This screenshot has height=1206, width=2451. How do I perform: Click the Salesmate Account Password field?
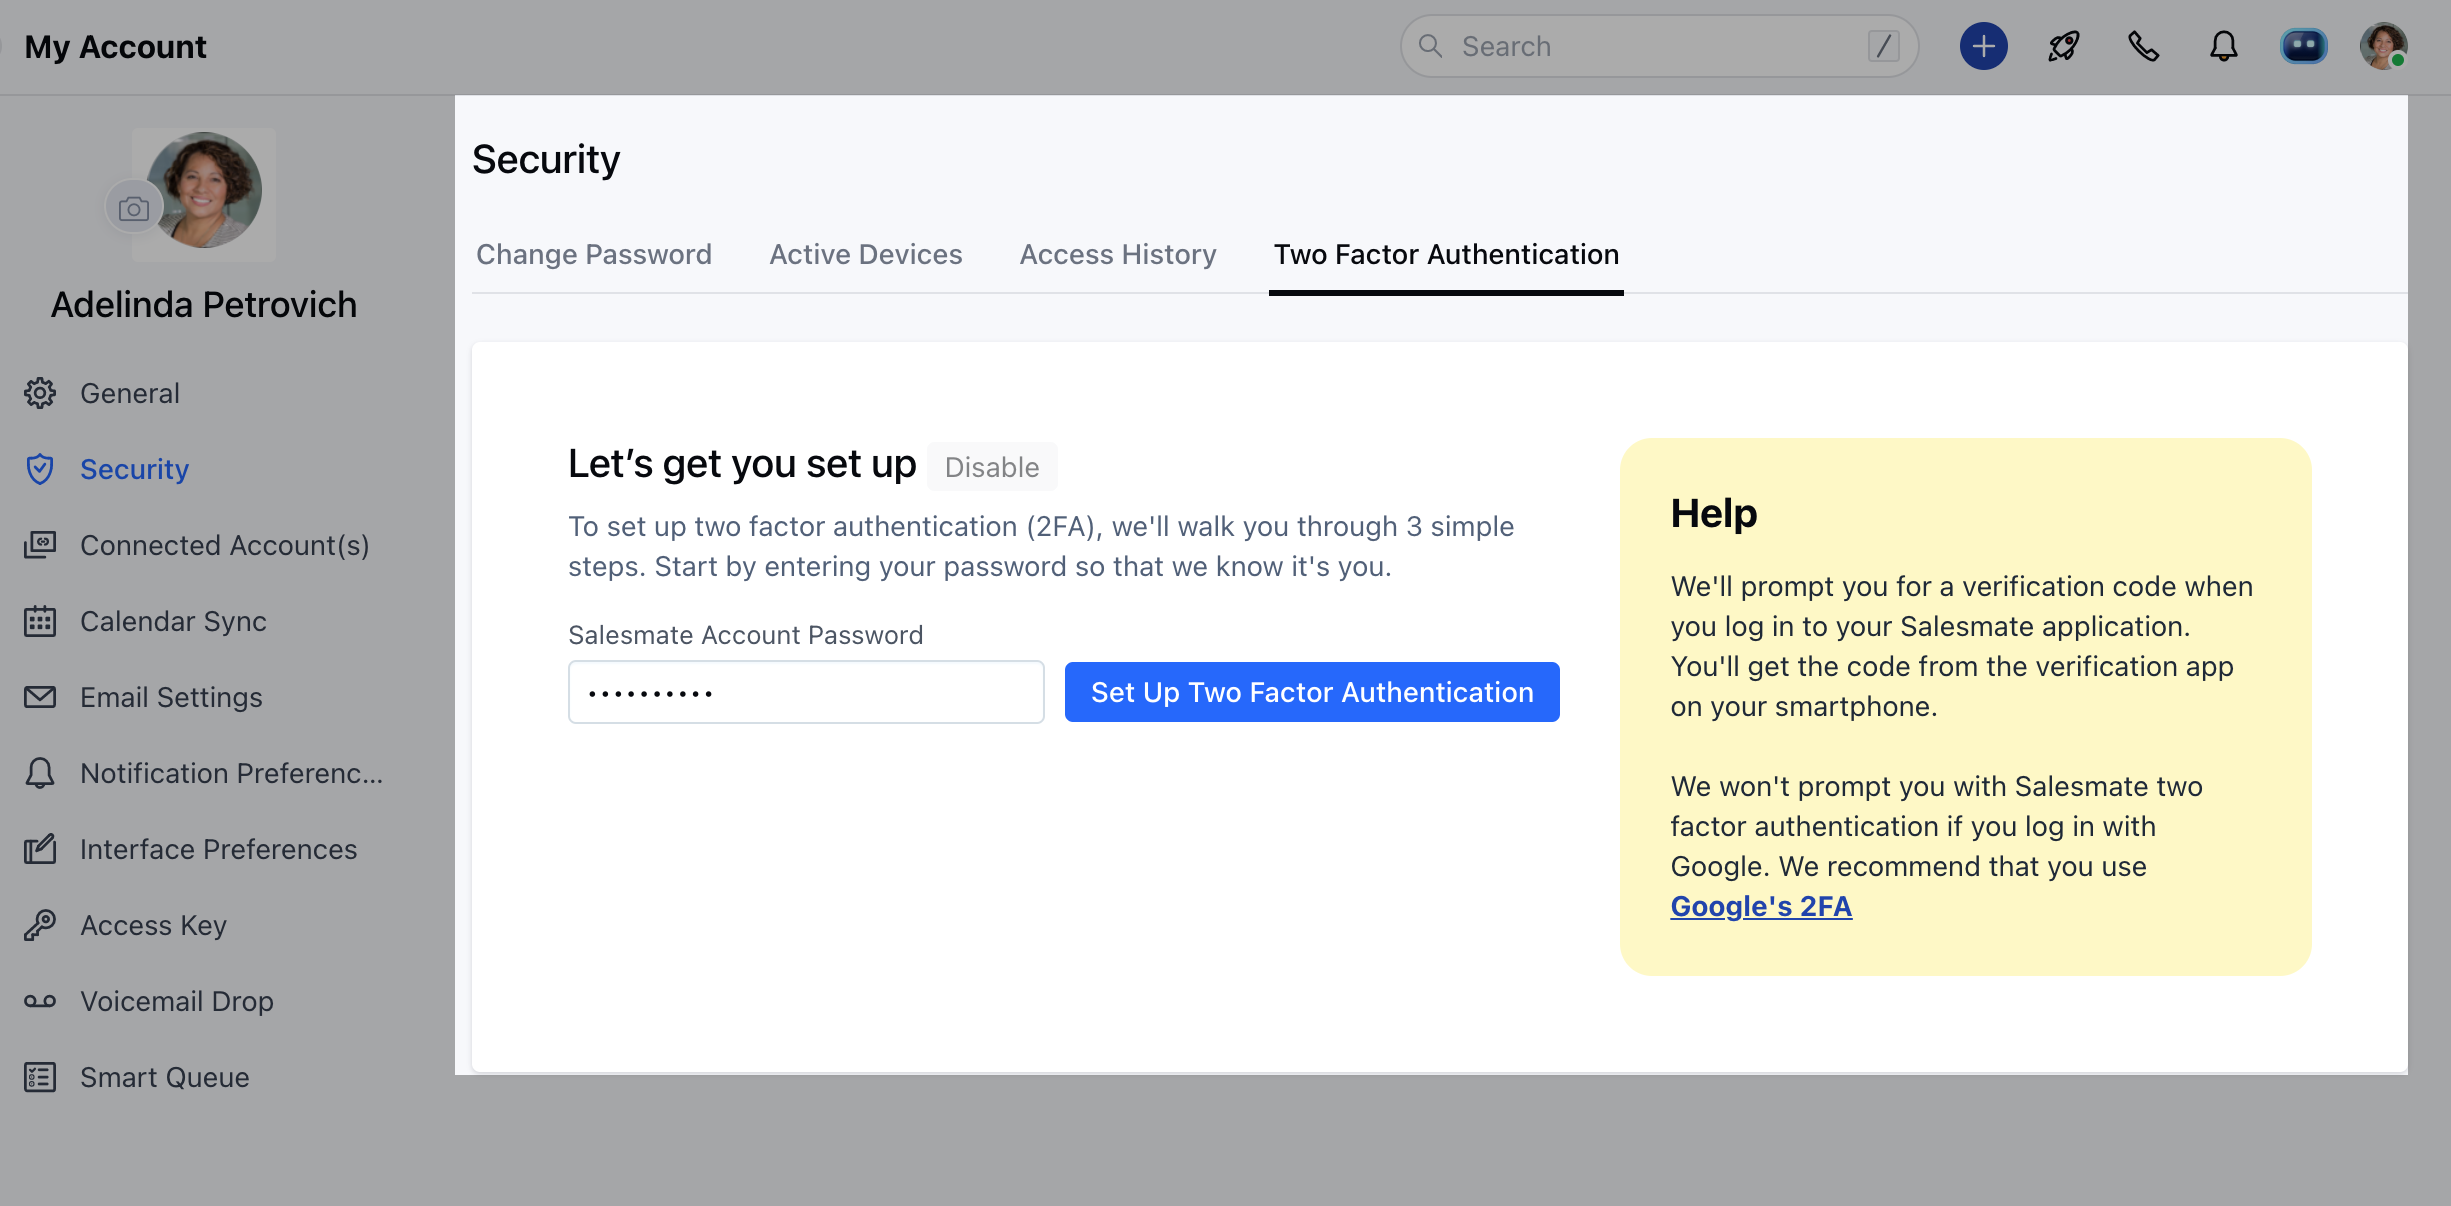805,692
